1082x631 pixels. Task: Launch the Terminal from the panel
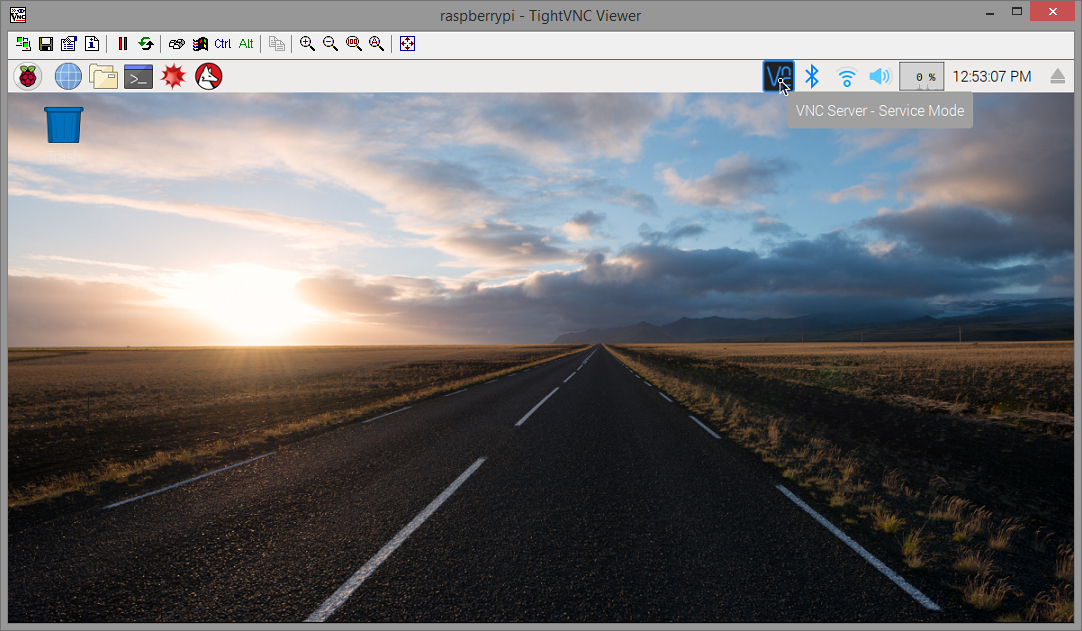138,76
